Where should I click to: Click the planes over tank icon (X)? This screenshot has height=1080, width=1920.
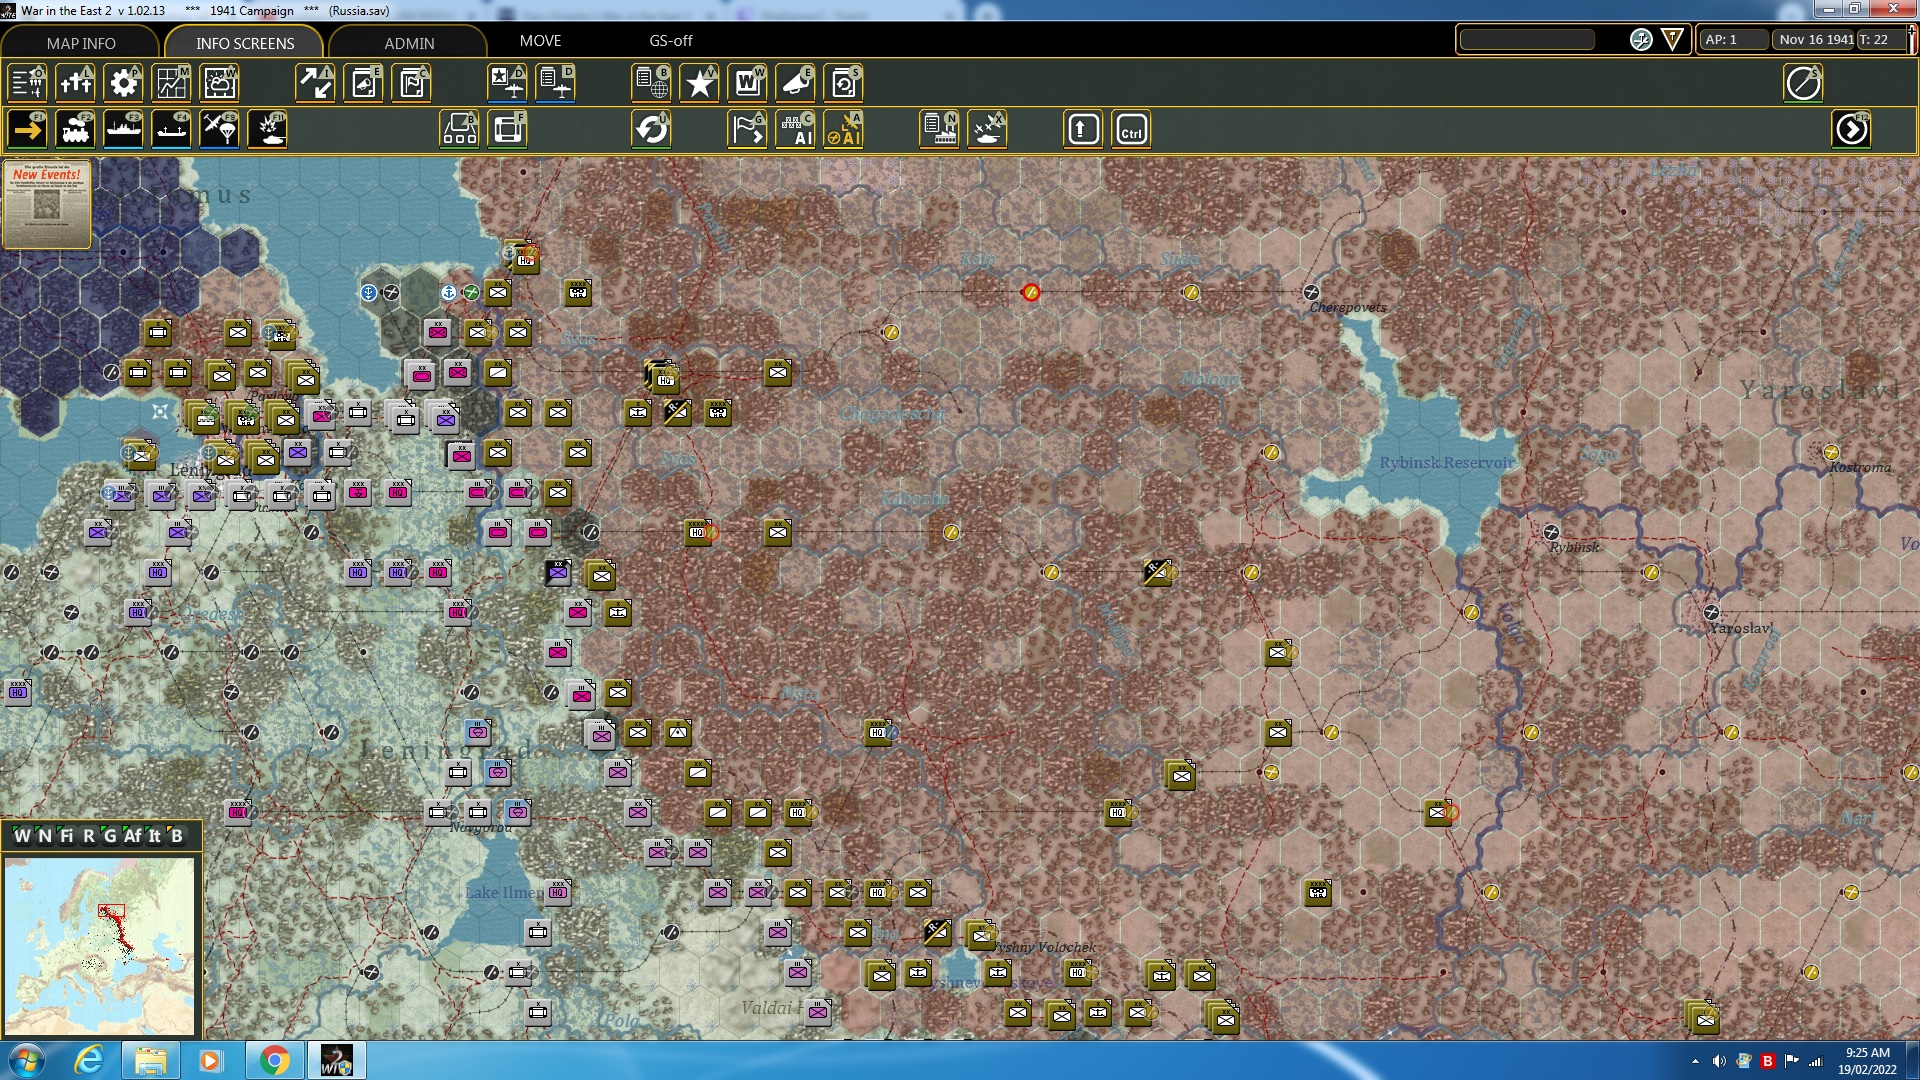pyautogui.click(x=987, y=130)
